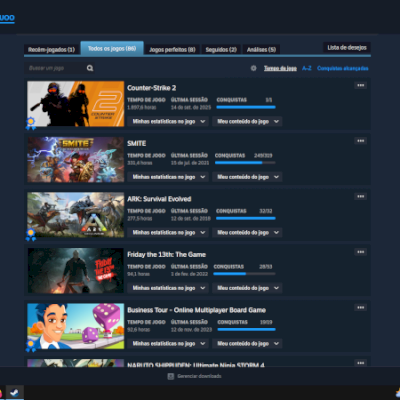Sort games by Tempo de jogo
Viewport: 400px width, 400px height.
click(280, 68)
